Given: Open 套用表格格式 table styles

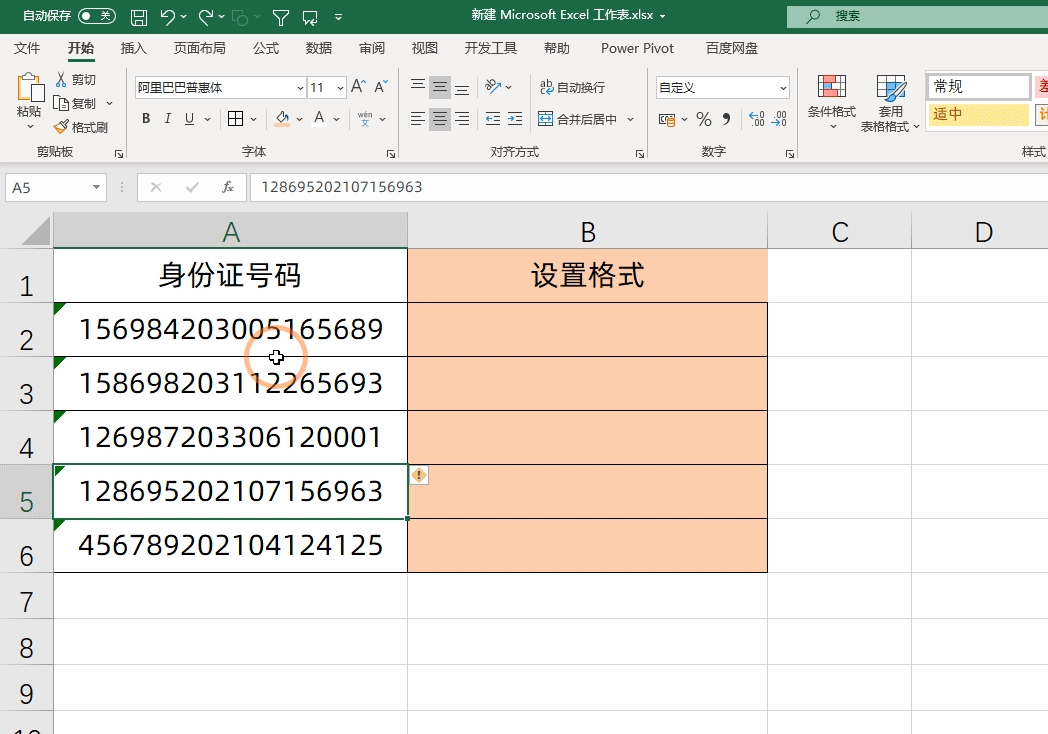Looking at the screenshot, I should click(x=890, y=103).
